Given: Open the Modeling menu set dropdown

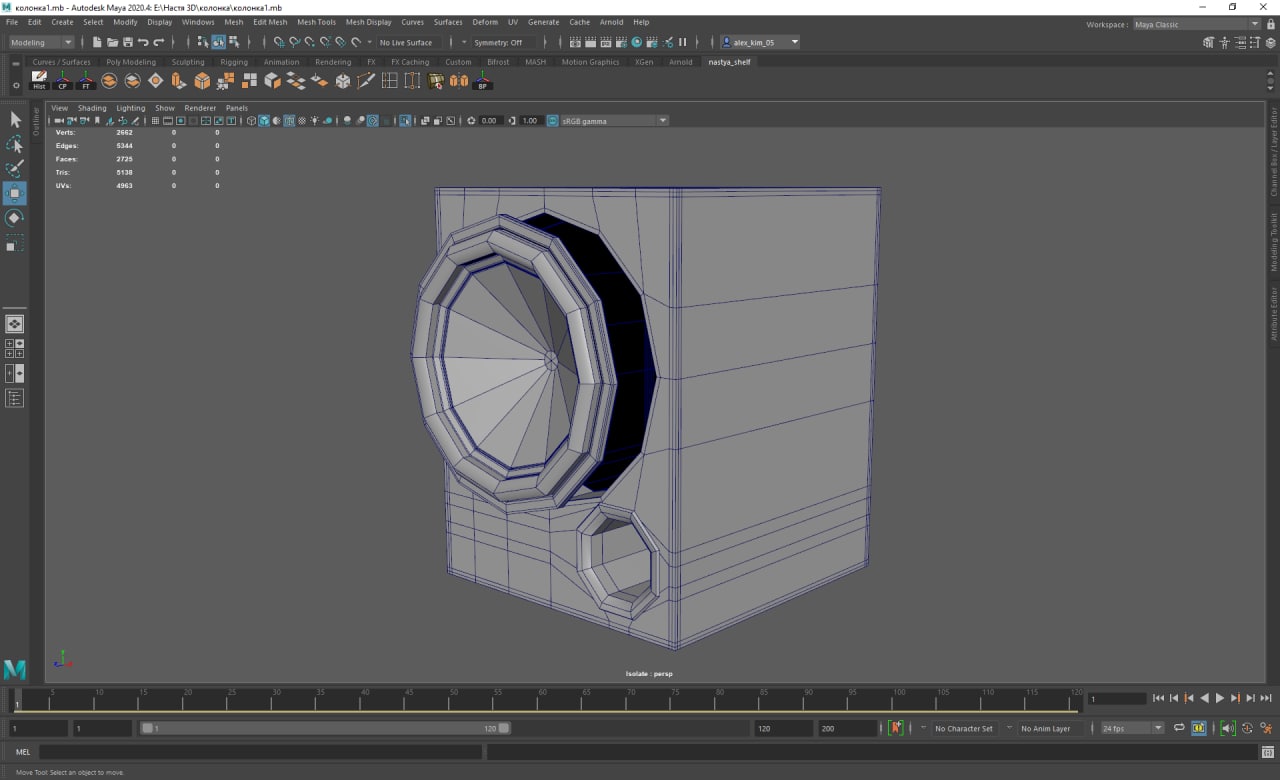Looking at the screenshot, I should pos(41,42).
